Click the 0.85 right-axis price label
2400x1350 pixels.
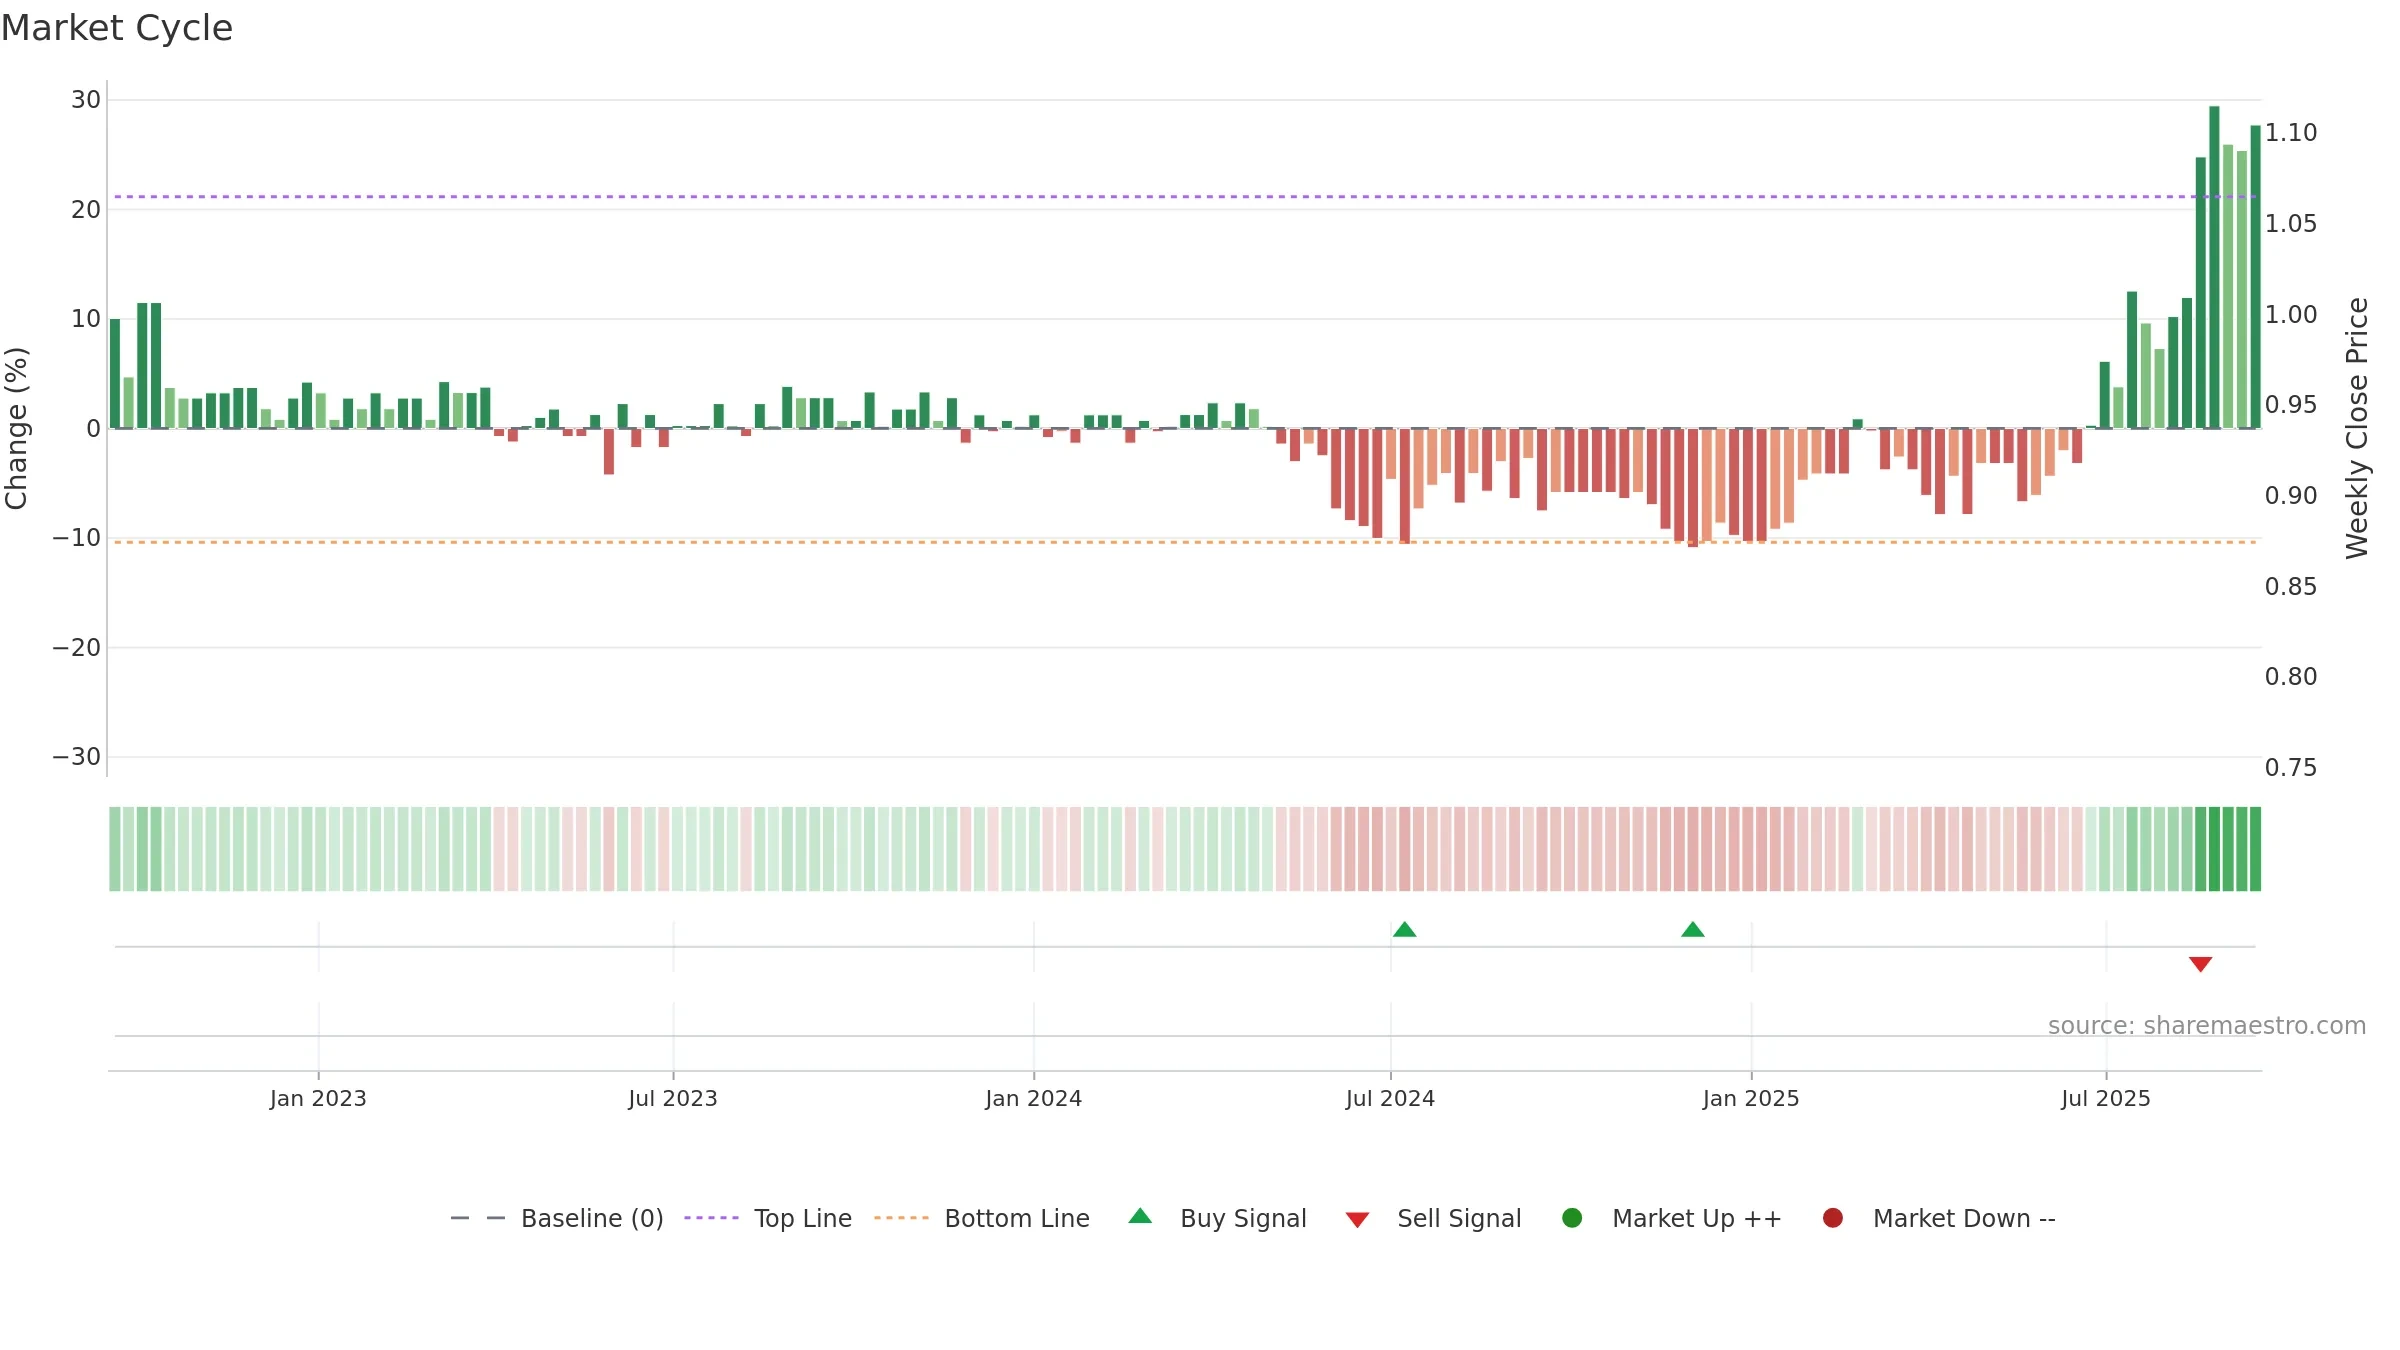coord(2291,587)
